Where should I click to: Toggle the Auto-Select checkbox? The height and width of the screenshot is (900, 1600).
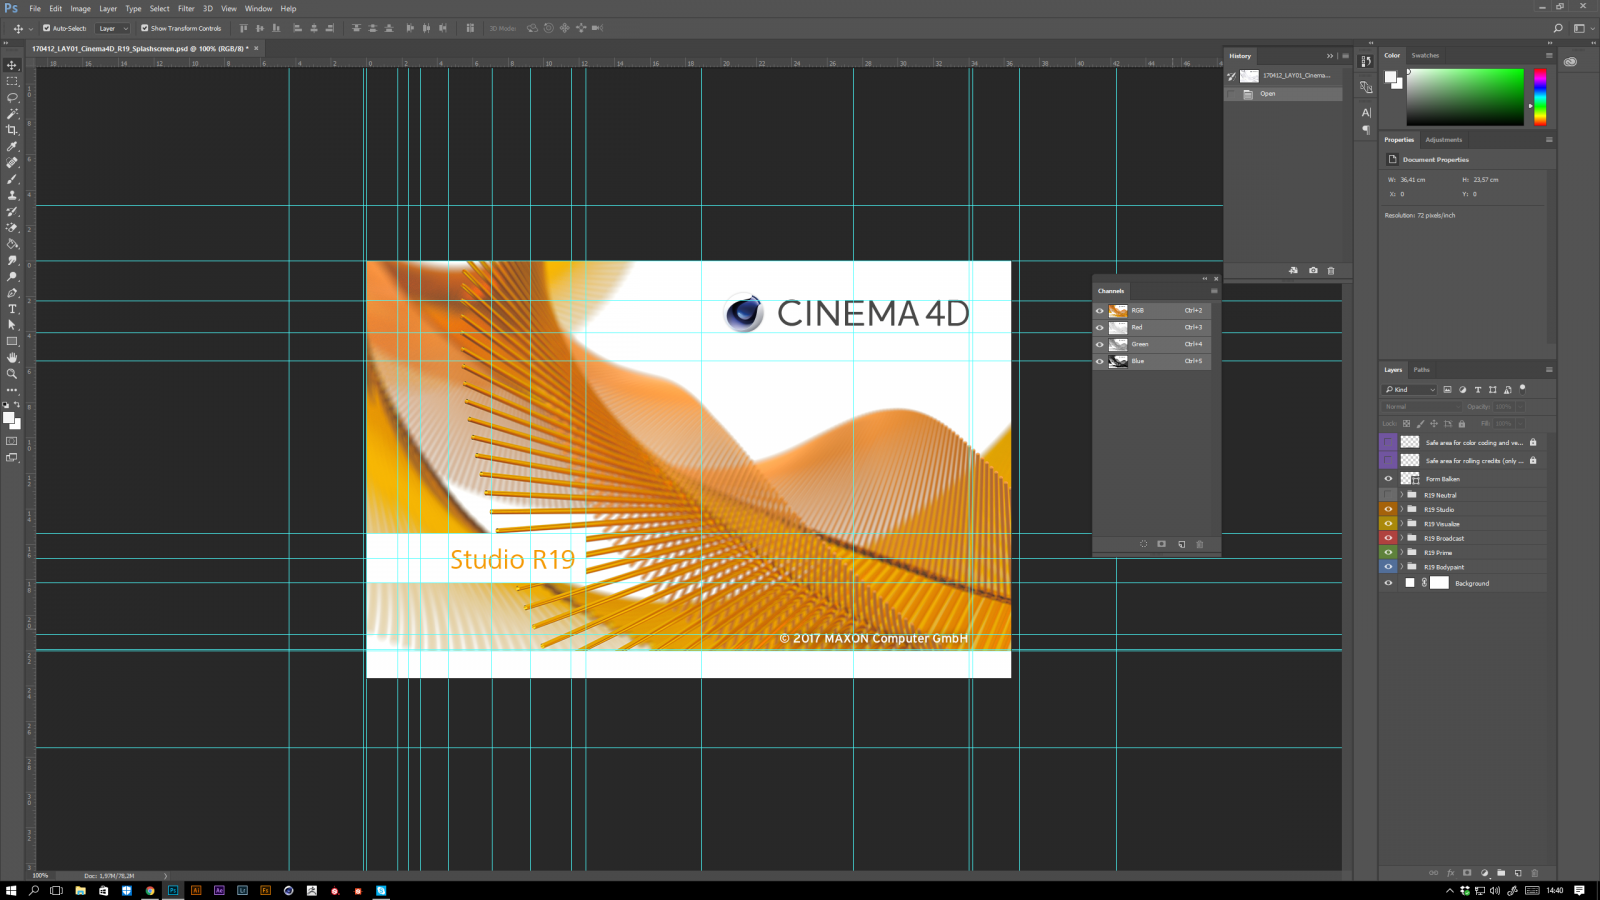tap(46, 28)
